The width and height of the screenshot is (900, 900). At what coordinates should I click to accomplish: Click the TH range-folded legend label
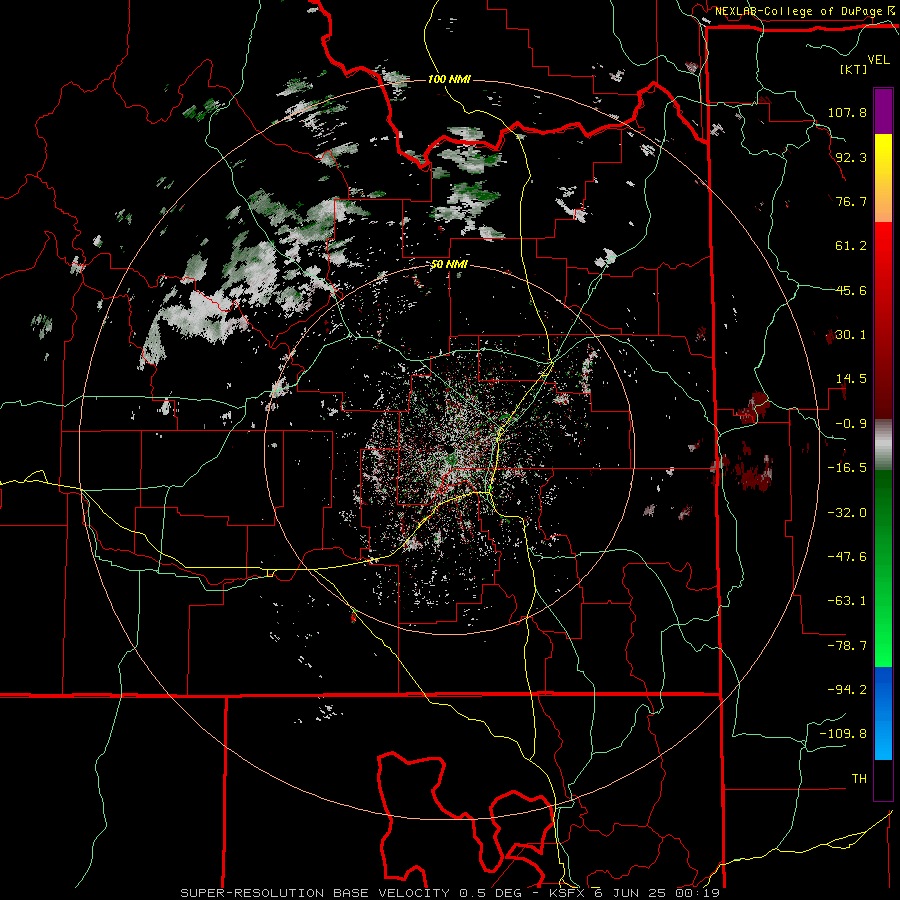(x=859, y=779)
